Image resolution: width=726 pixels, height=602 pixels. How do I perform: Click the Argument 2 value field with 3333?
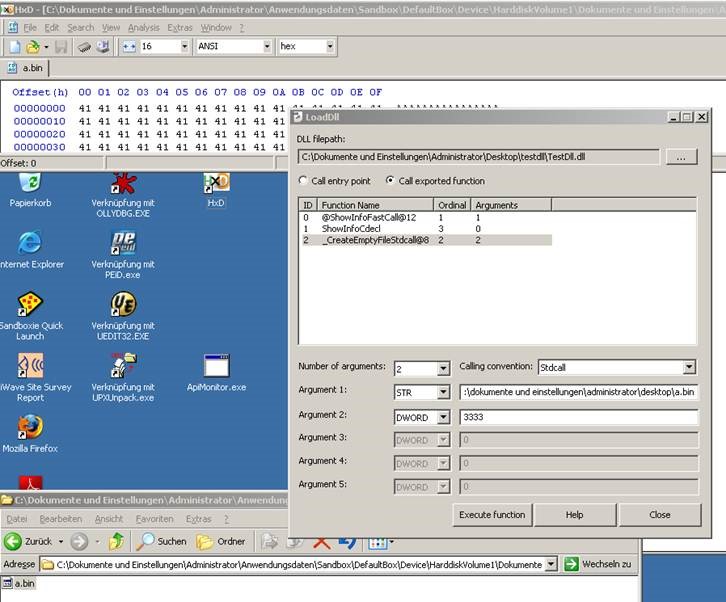click(x=579, y=417)
